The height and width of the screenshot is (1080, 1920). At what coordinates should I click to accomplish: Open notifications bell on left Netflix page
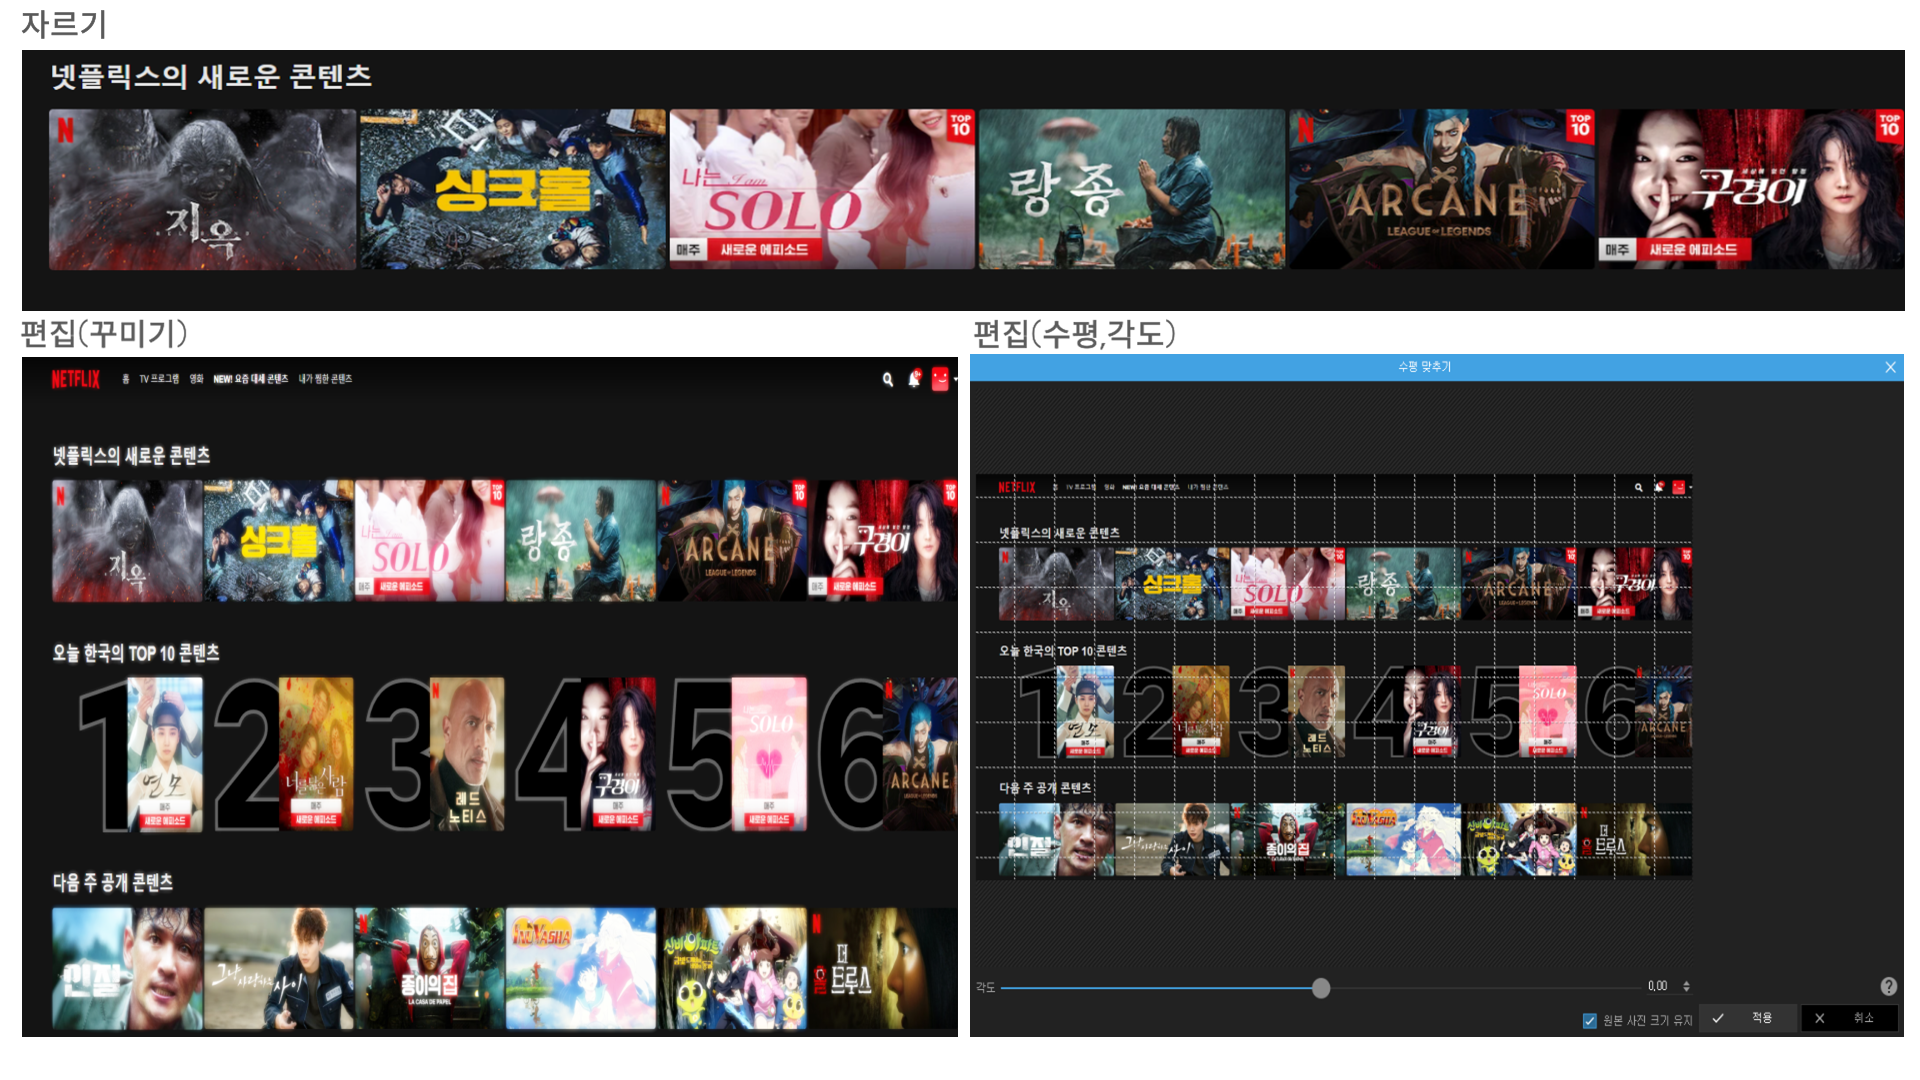click(914, 379)
